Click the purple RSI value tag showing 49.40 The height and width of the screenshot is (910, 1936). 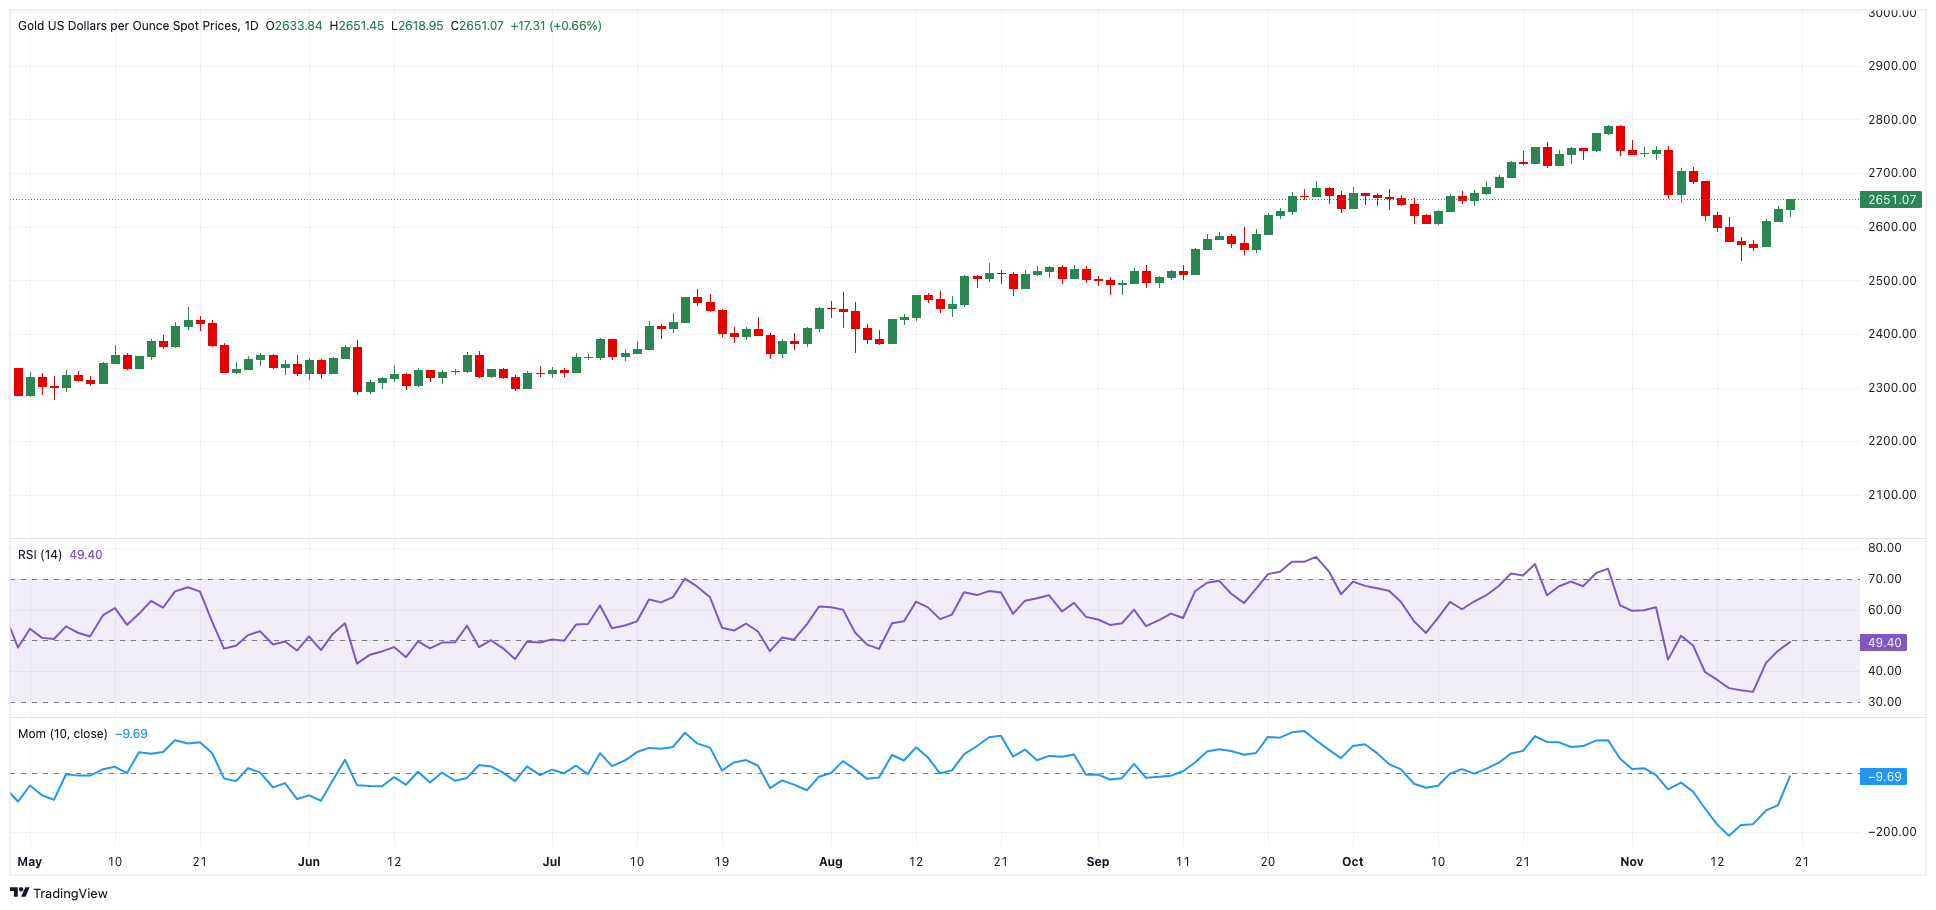pyautogui.click(x=1883, y=643)
